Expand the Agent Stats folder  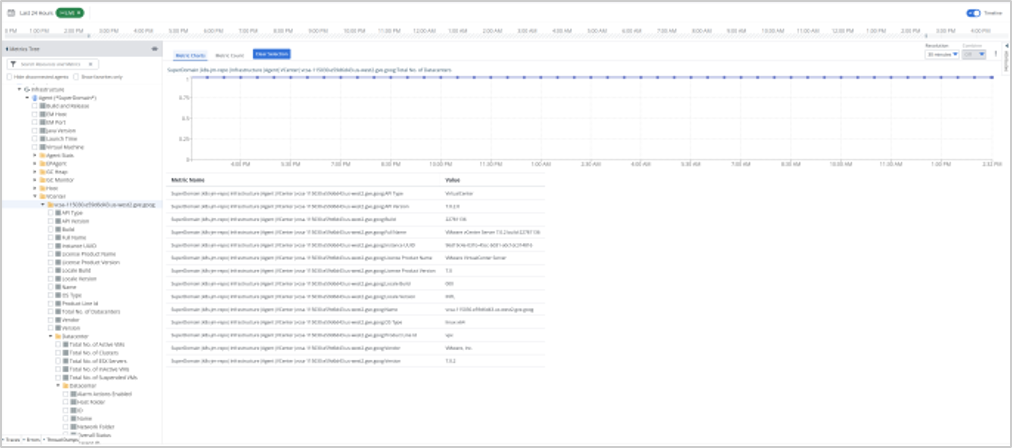[36, 155]
